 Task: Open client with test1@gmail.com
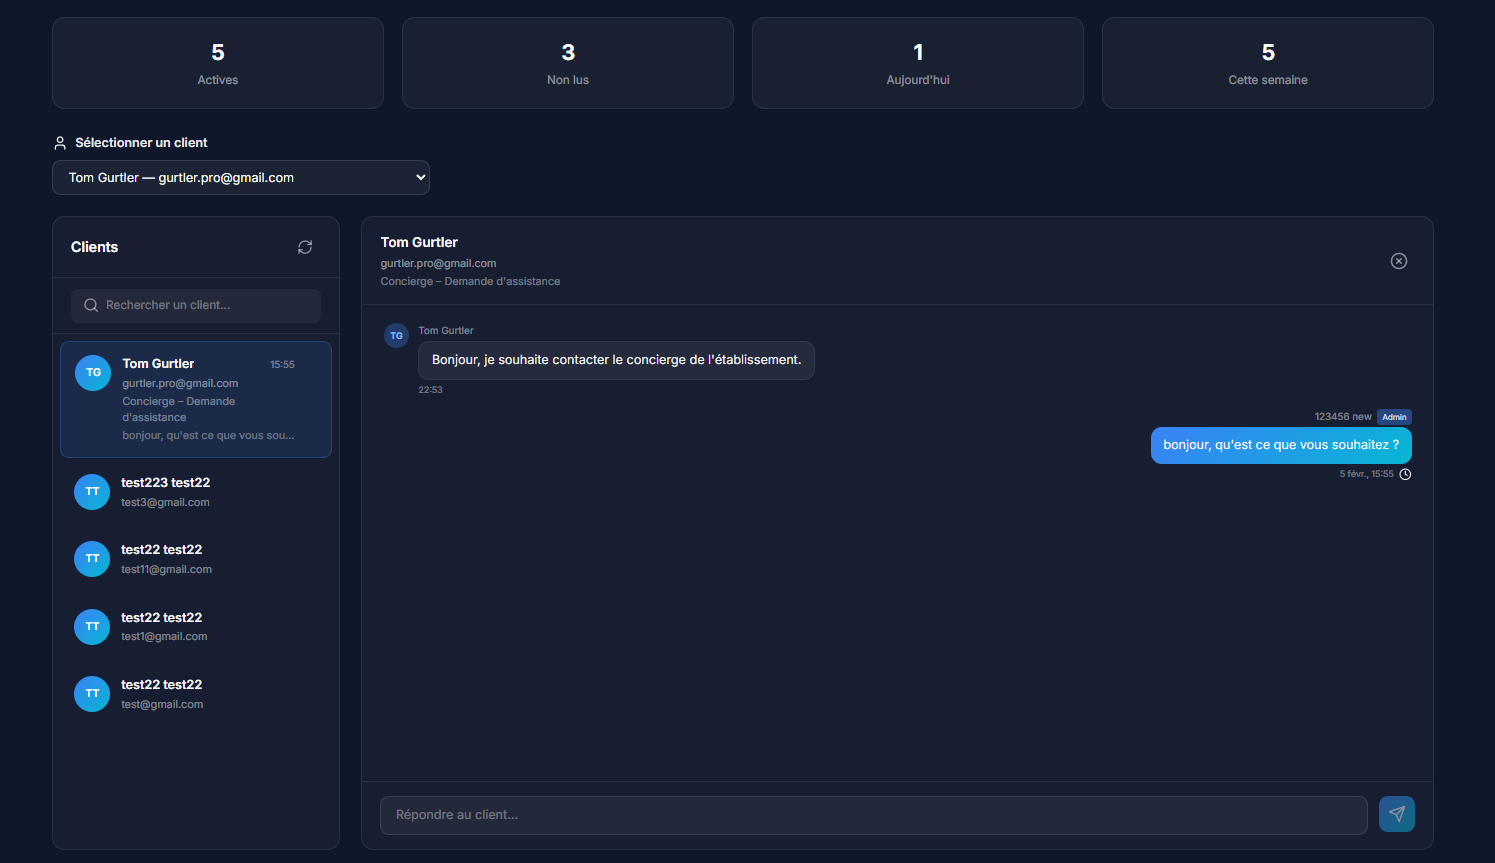196,627
